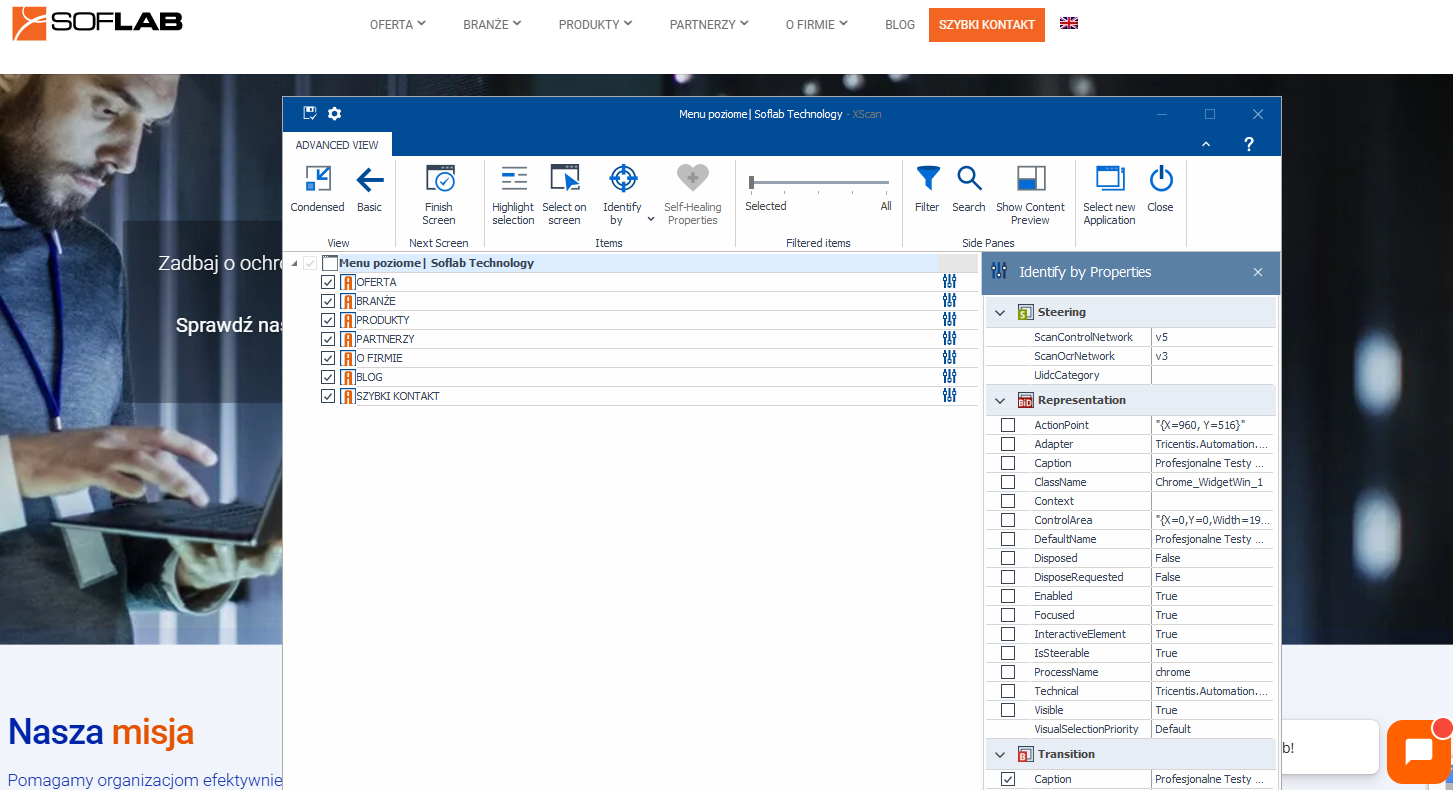The width and height of the screenshot is (1453, 790).
Task: Open Self-Healing Properties heart icon
Action: pos(692,179)
